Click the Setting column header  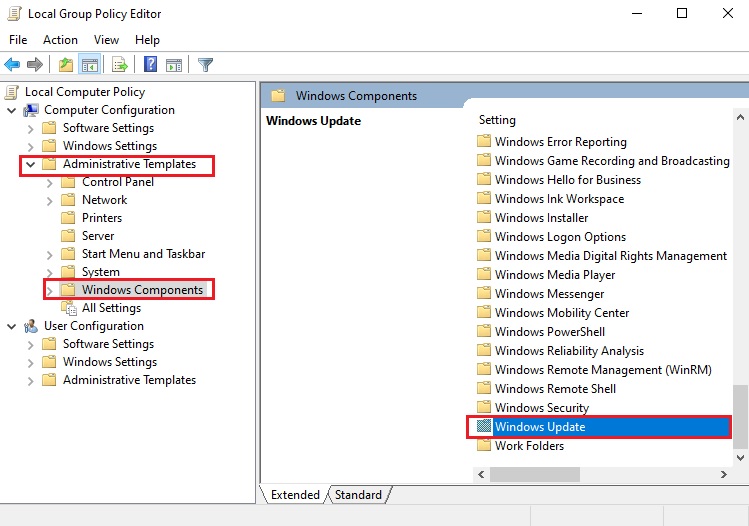(x=497, y=119)
